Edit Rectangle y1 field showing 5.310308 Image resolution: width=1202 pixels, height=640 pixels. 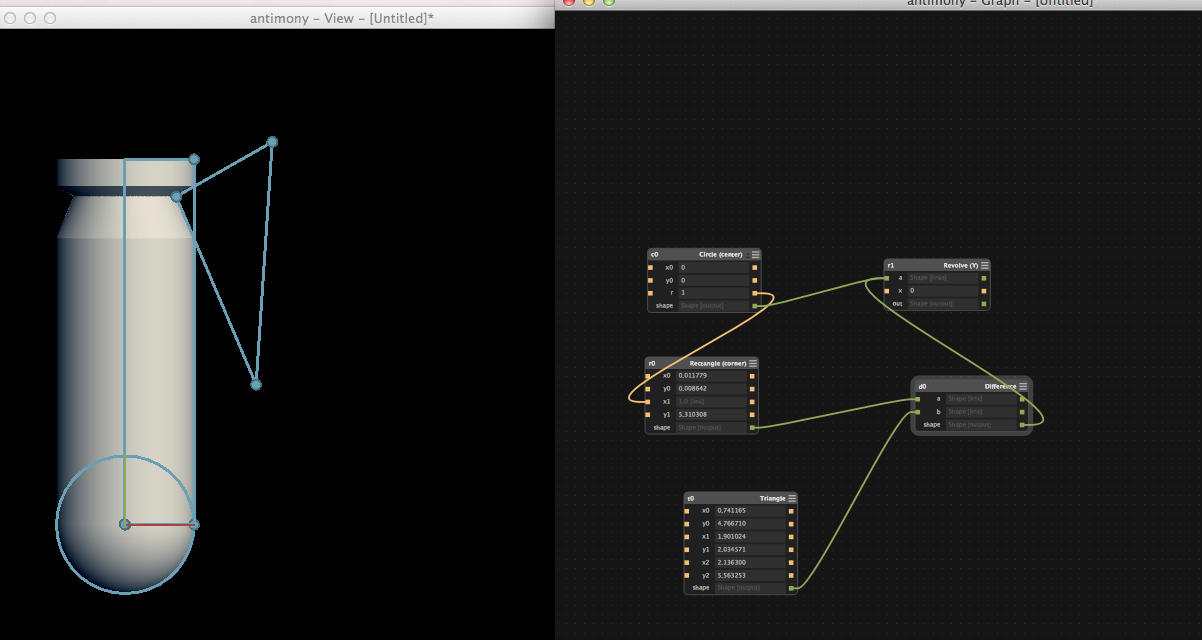710,414
